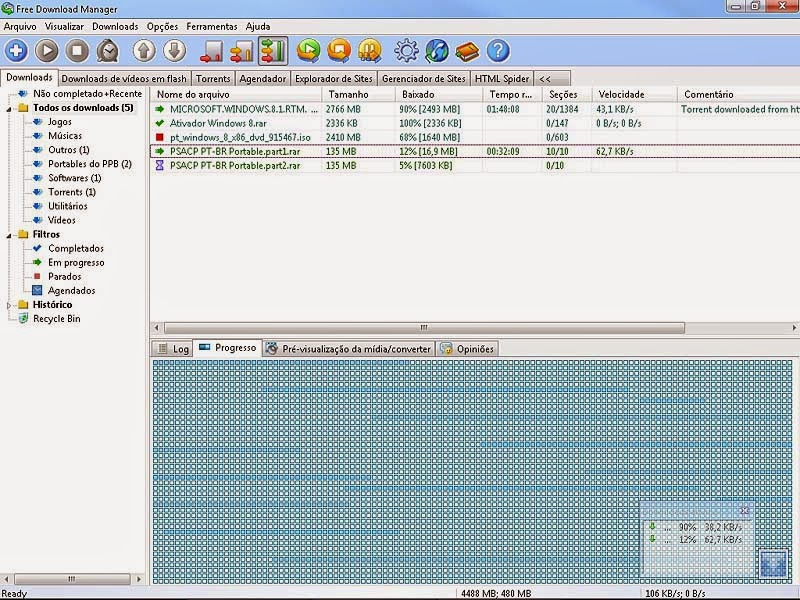Screen dimensions: 800x600
Task: Click floating drop box icon at bottom right
Action: click(x=773, y=564)
